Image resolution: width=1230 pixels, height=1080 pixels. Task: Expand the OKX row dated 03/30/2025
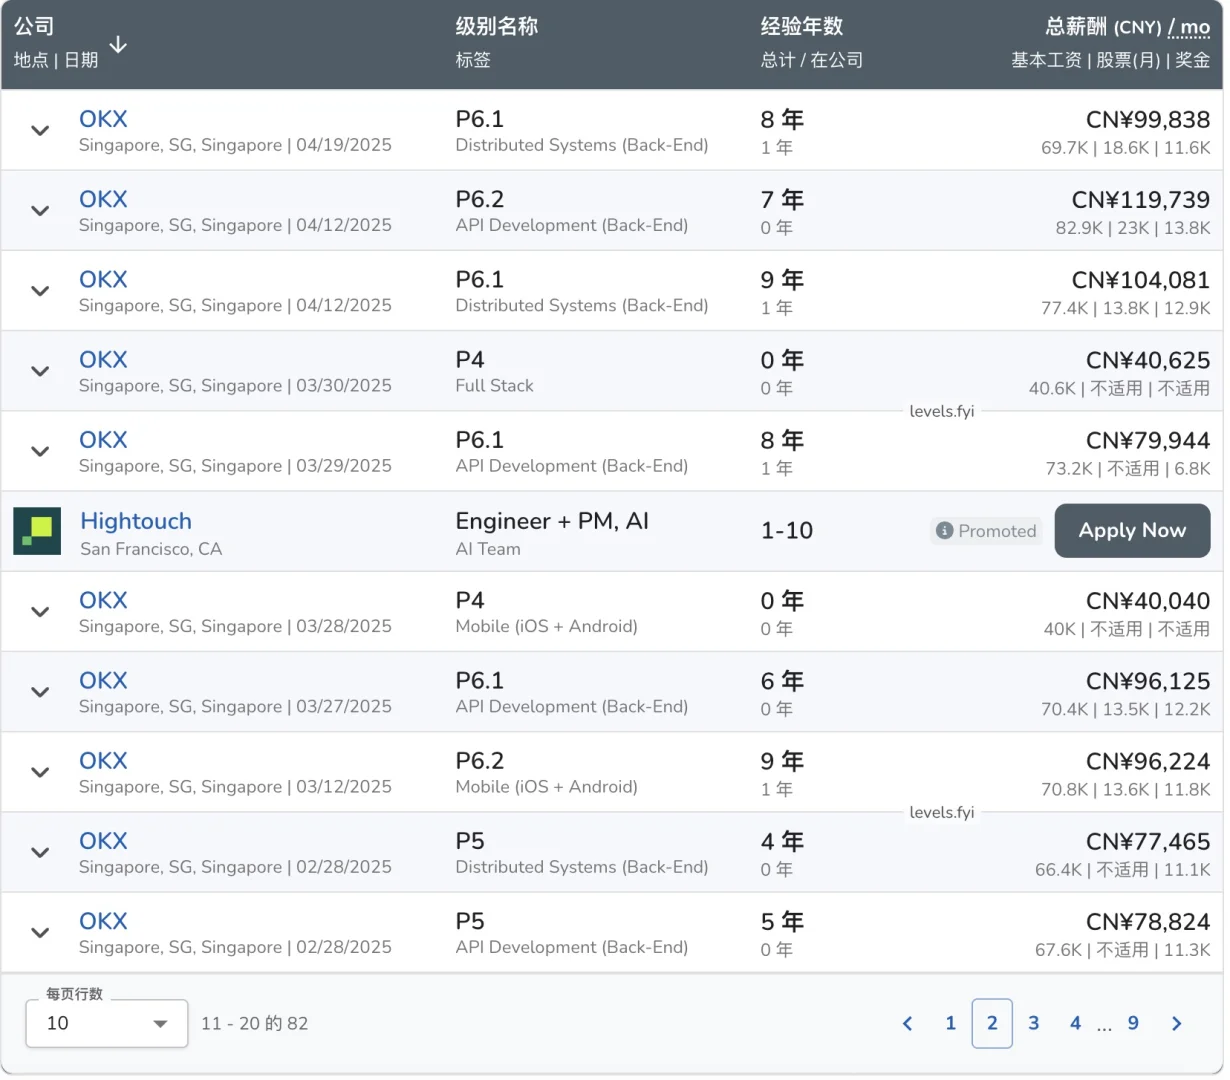click(40, 371)
